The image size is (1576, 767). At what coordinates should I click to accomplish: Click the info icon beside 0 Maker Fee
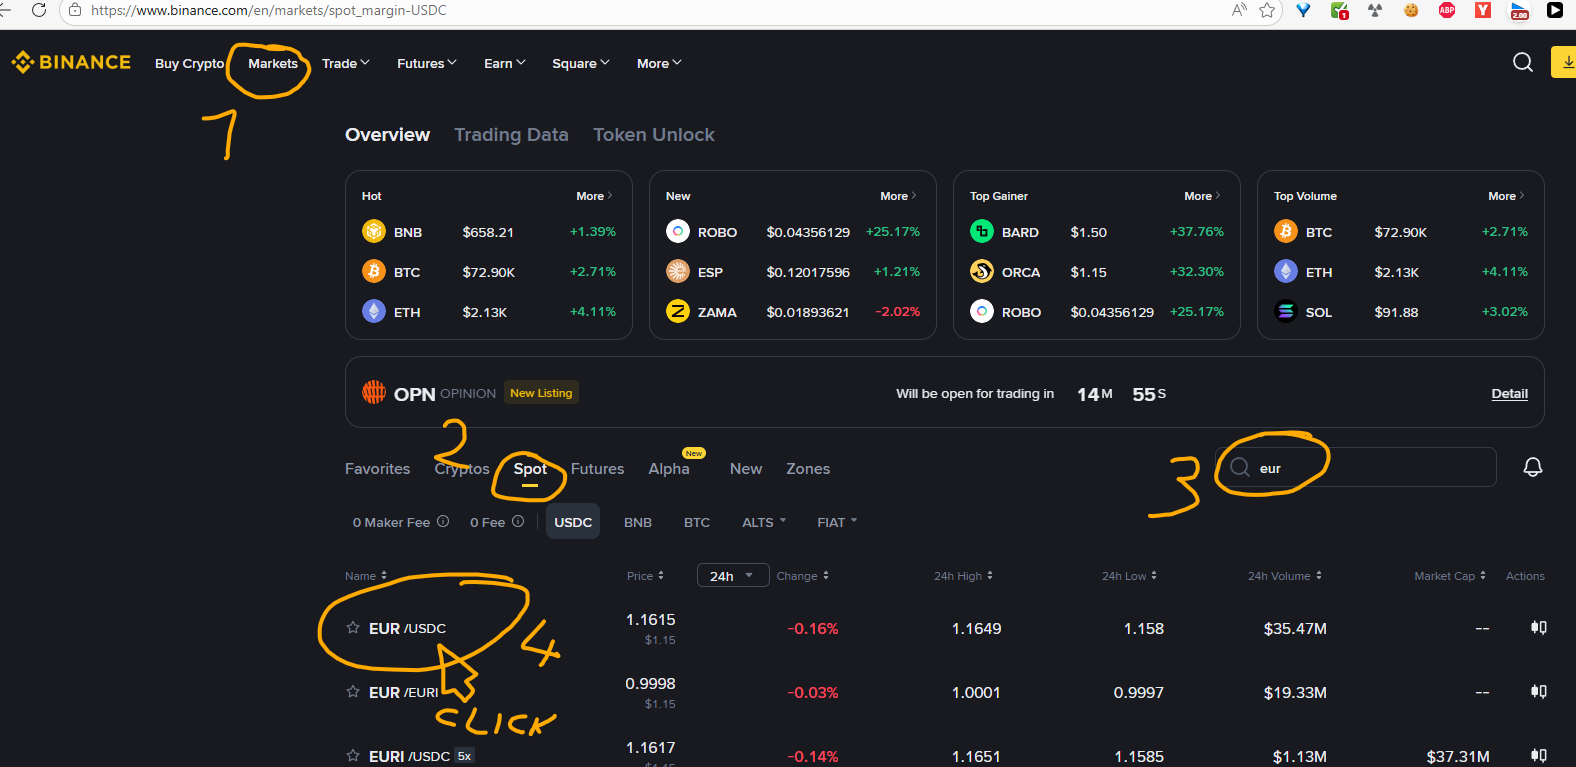click(x=443, y=522)
